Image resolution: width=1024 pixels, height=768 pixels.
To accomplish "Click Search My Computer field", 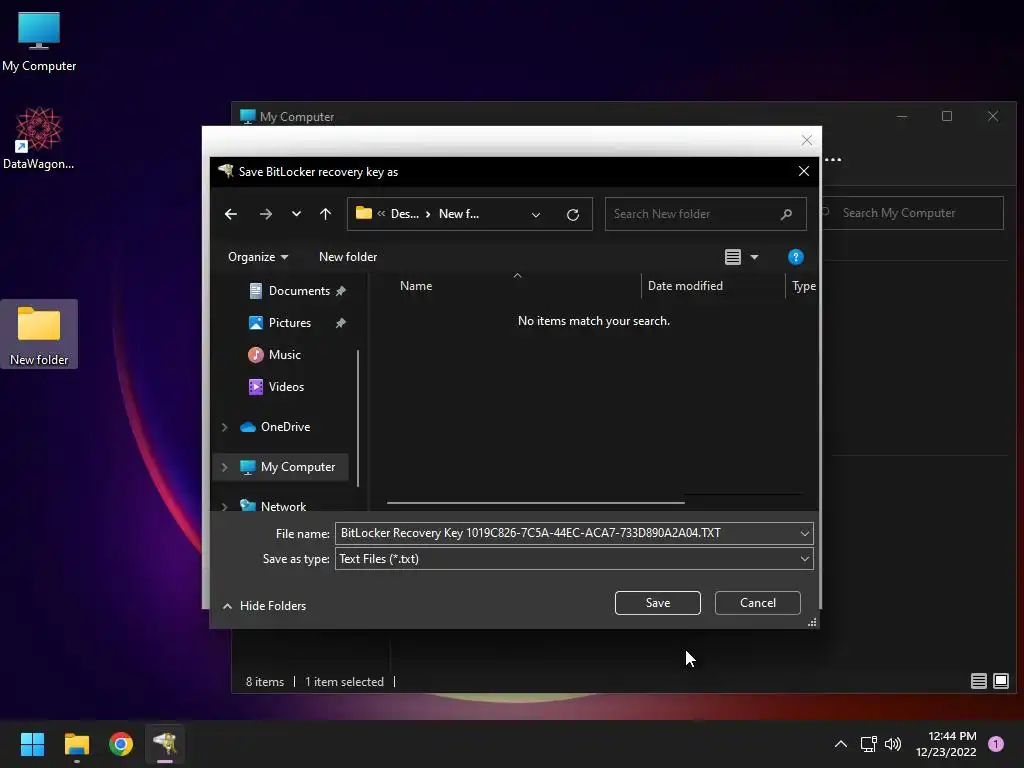I will 913,213.
